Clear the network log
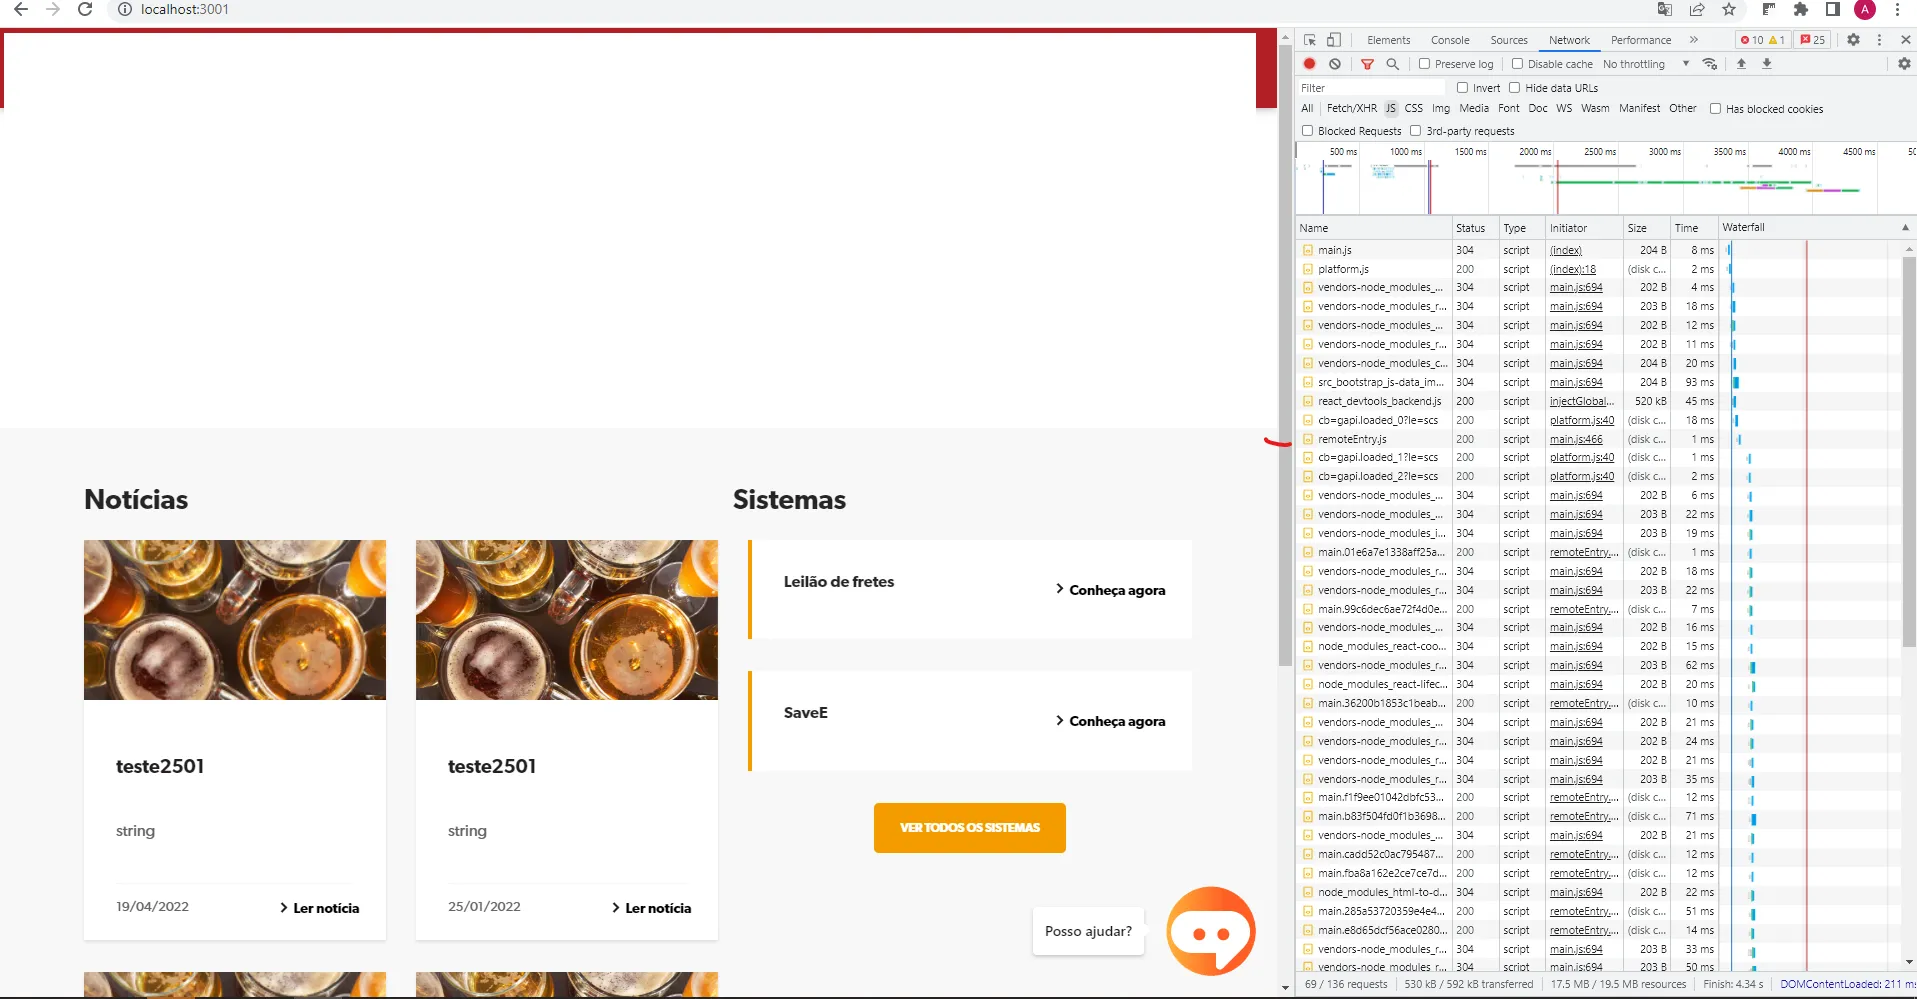Screen dimensions: 1917x999 (x=1334, y=64)
